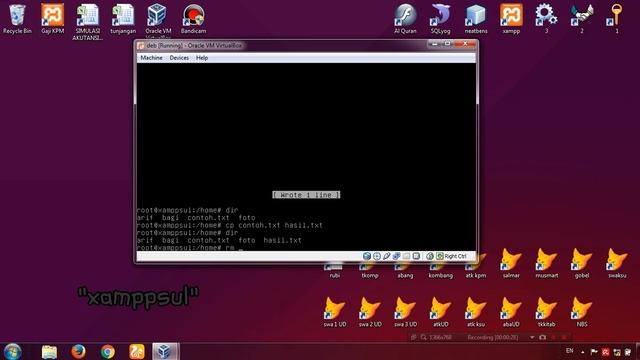Viewport: 640px width, 360px height.
Task: Open the swaksu desktop shortcut
Action: click(x=617, y=263)
